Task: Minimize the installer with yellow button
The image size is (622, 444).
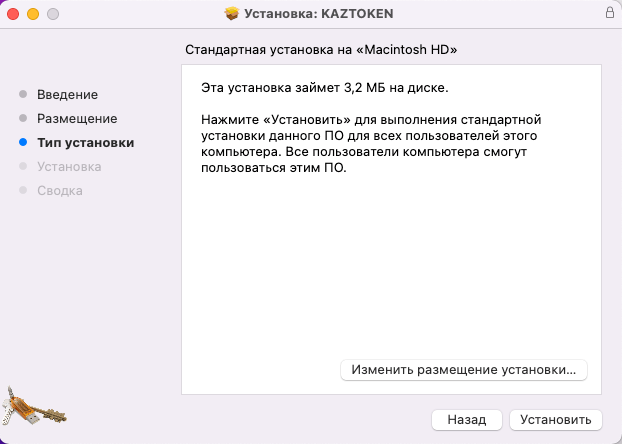Action: click(33, 14)
